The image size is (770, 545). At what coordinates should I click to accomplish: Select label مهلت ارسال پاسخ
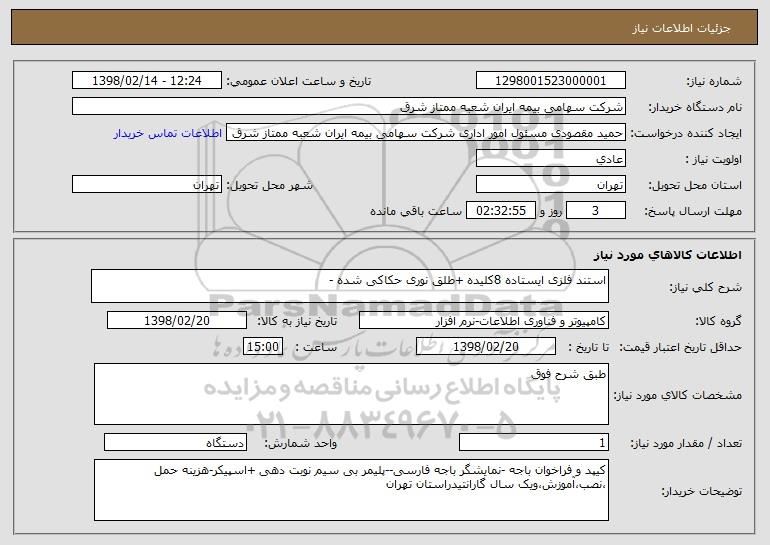[x=693, y=212]
